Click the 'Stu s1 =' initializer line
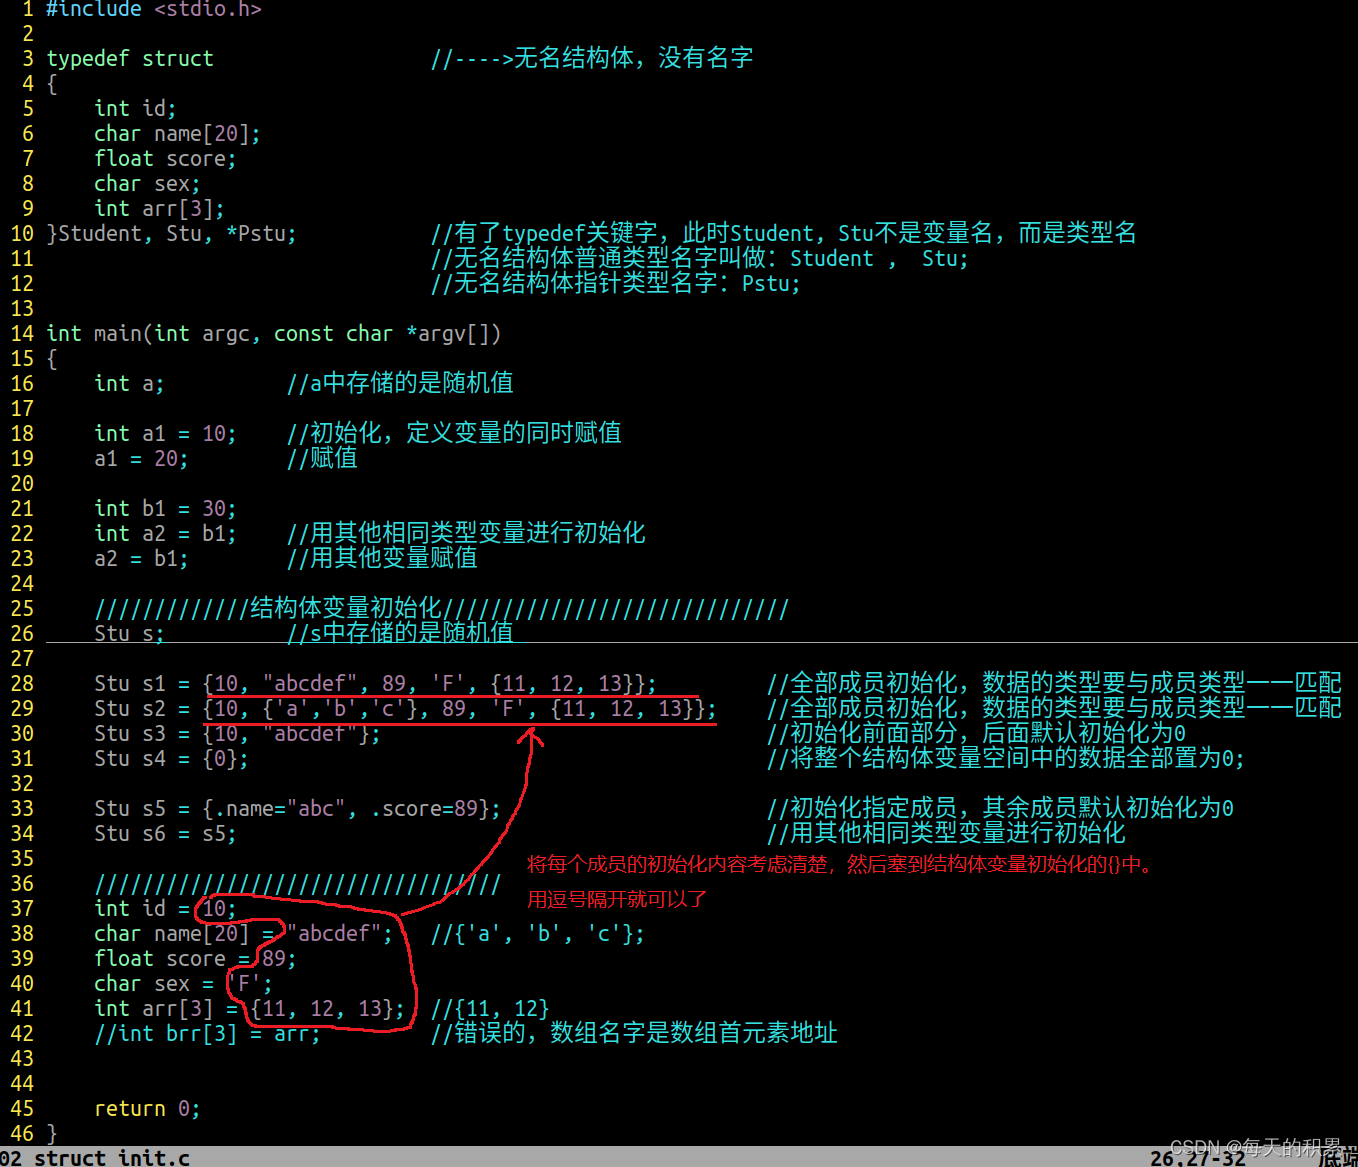Image resolution: width=1358 pixels, height=1167 pixels. tap(375, 684)
